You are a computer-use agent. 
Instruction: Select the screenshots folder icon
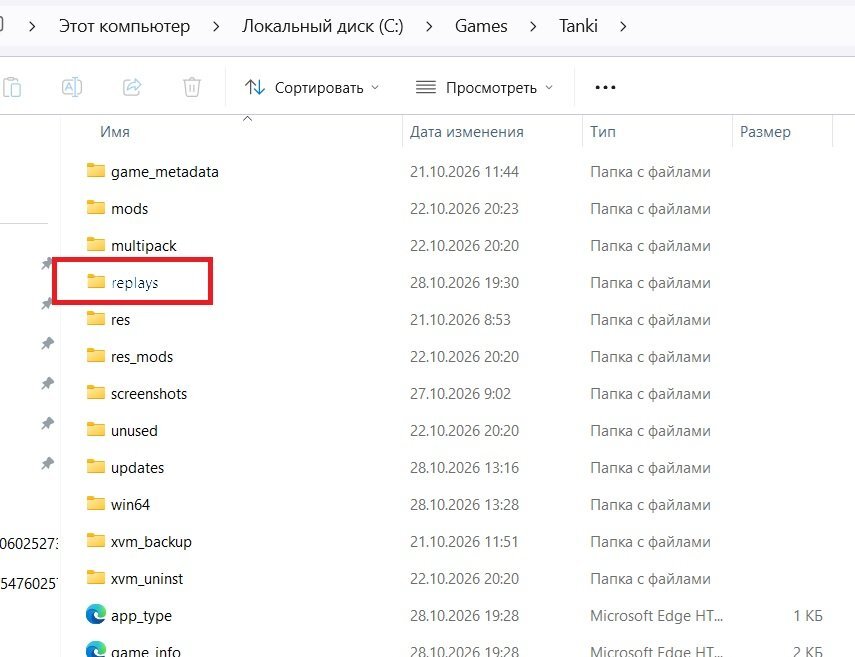[96, 393]
